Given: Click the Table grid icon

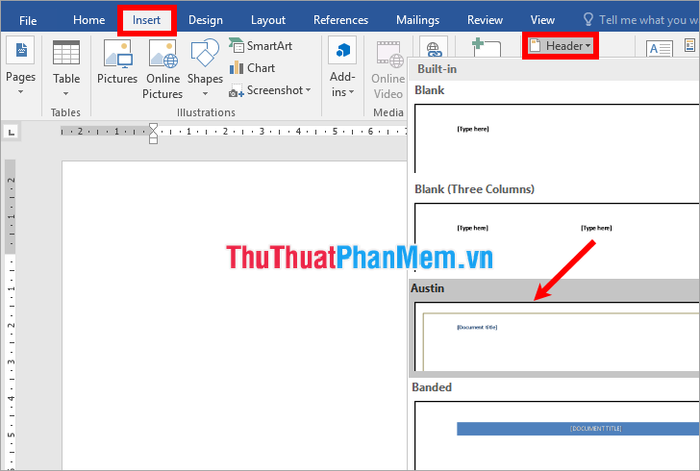Looking at the screenshot, I should pyautogui.click(x=66, y=54).
